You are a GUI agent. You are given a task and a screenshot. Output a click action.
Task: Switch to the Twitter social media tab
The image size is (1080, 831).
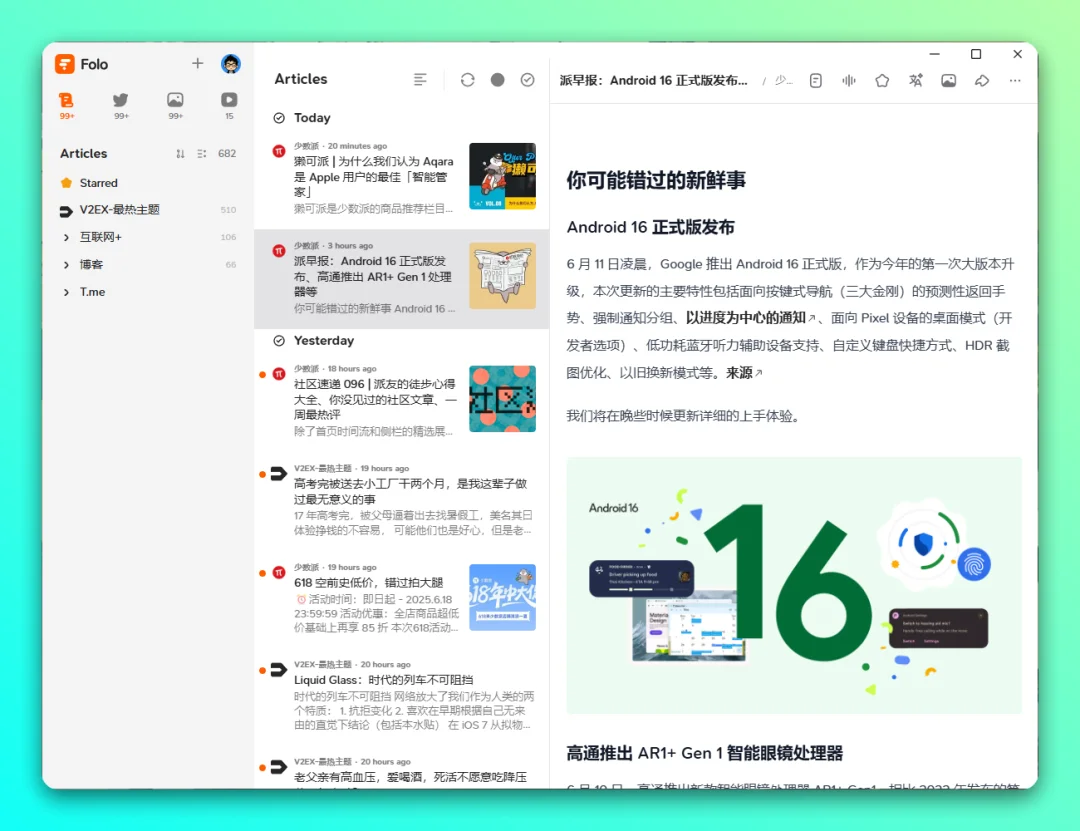(x=121, y=105)
